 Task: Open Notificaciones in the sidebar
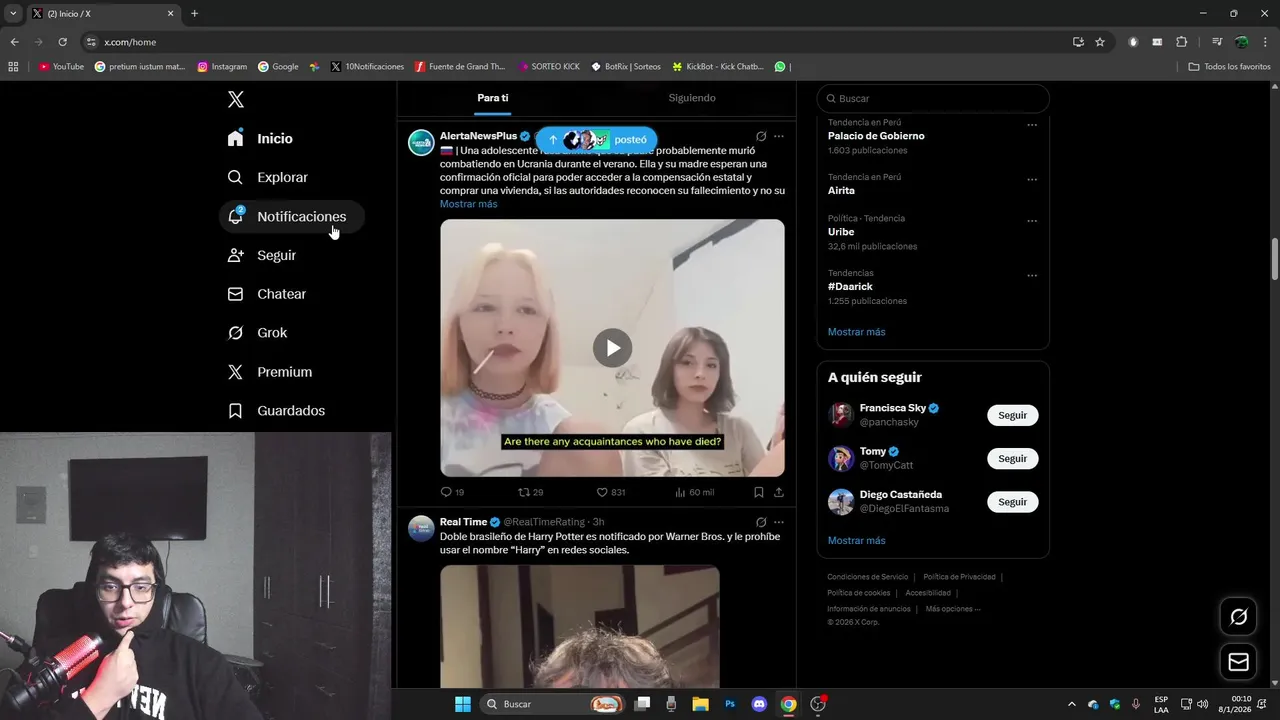tap(291, 216)
